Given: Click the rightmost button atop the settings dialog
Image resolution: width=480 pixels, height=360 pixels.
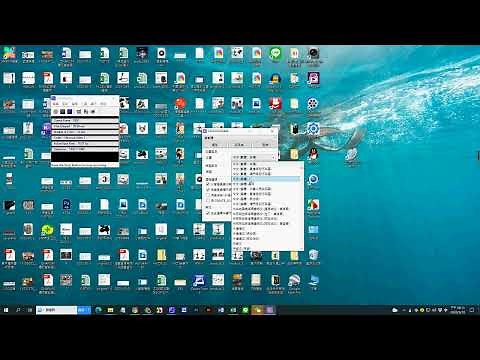Looking at the screenshot, I should [265, 145].
